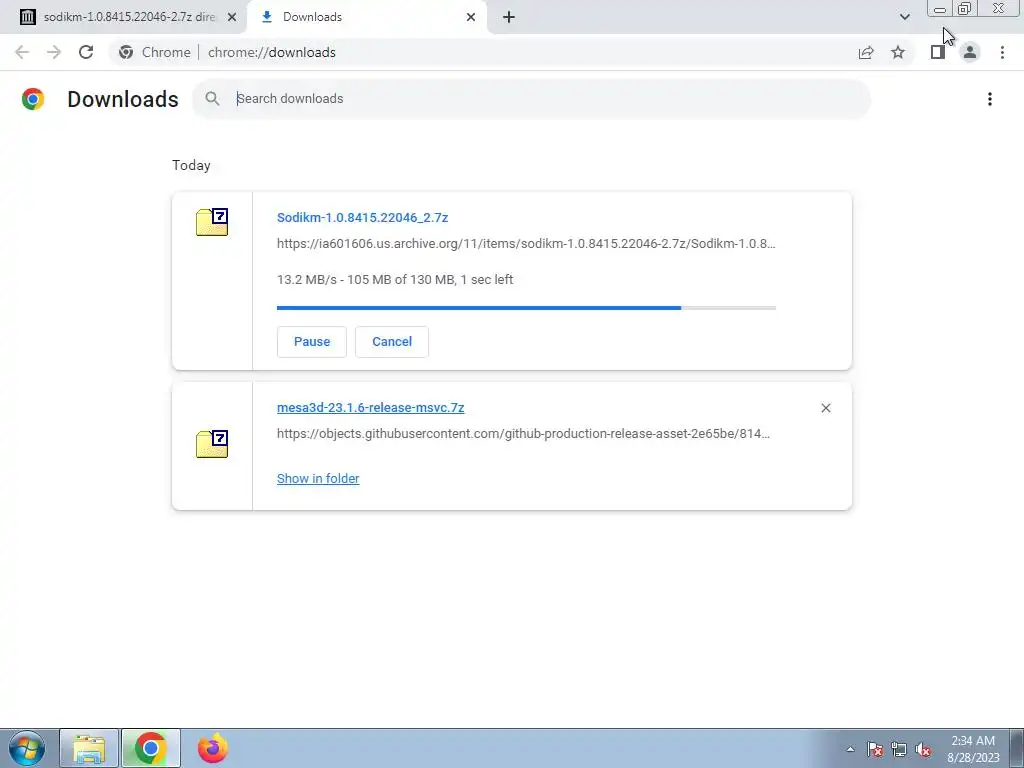Close the Downloads tab

point(471,17)
